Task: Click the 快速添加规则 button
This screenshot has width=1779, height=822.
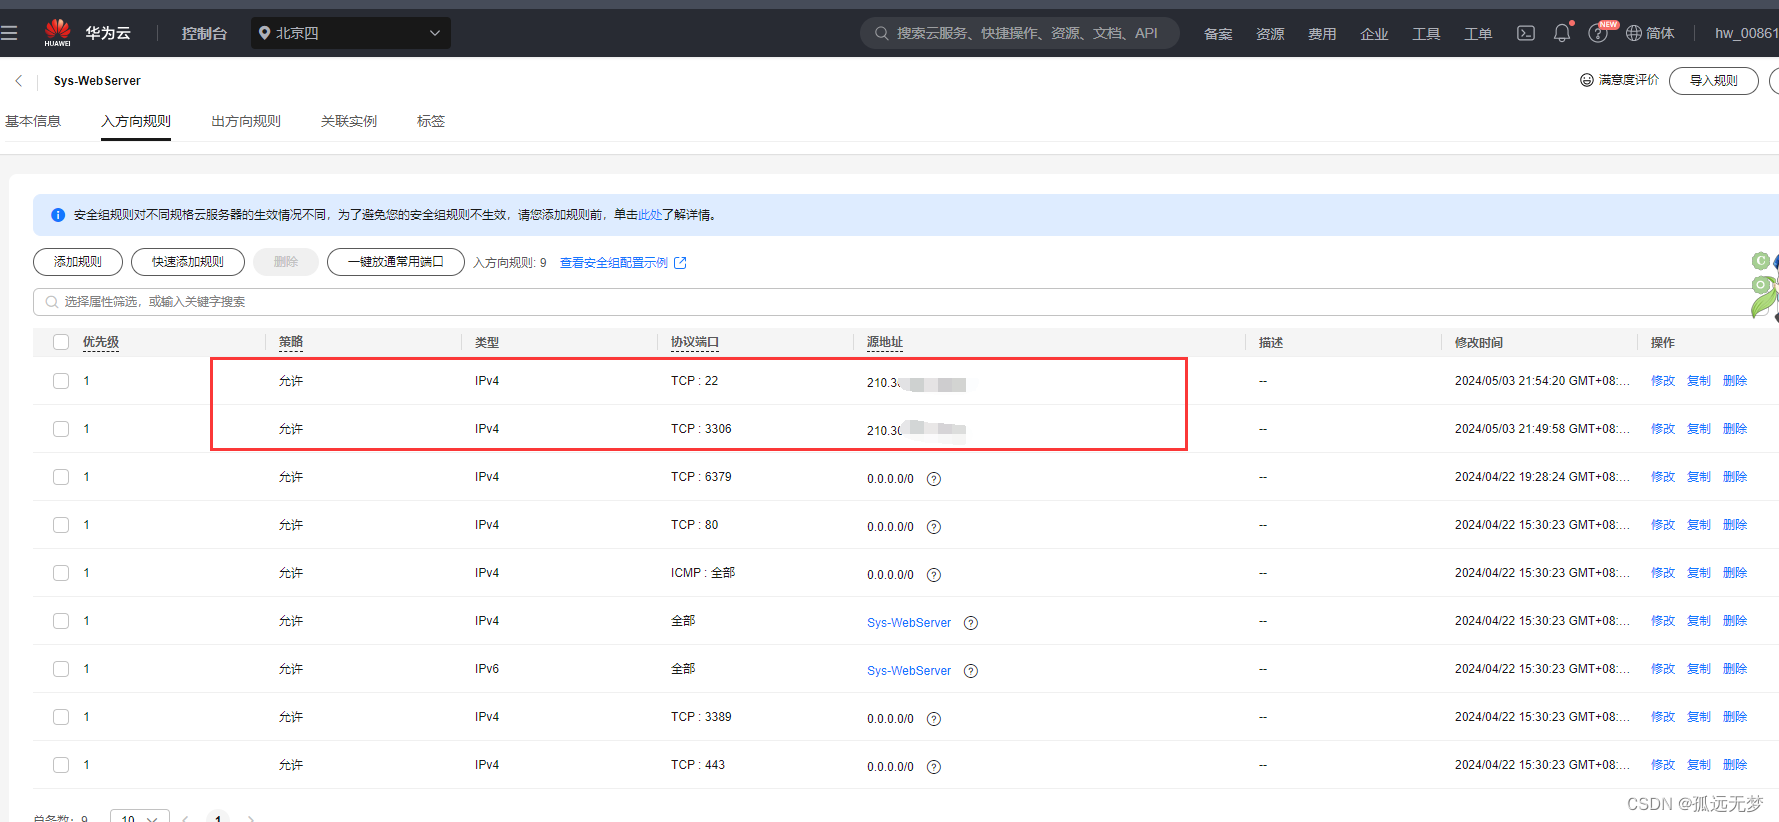Action: pos(188,262)
